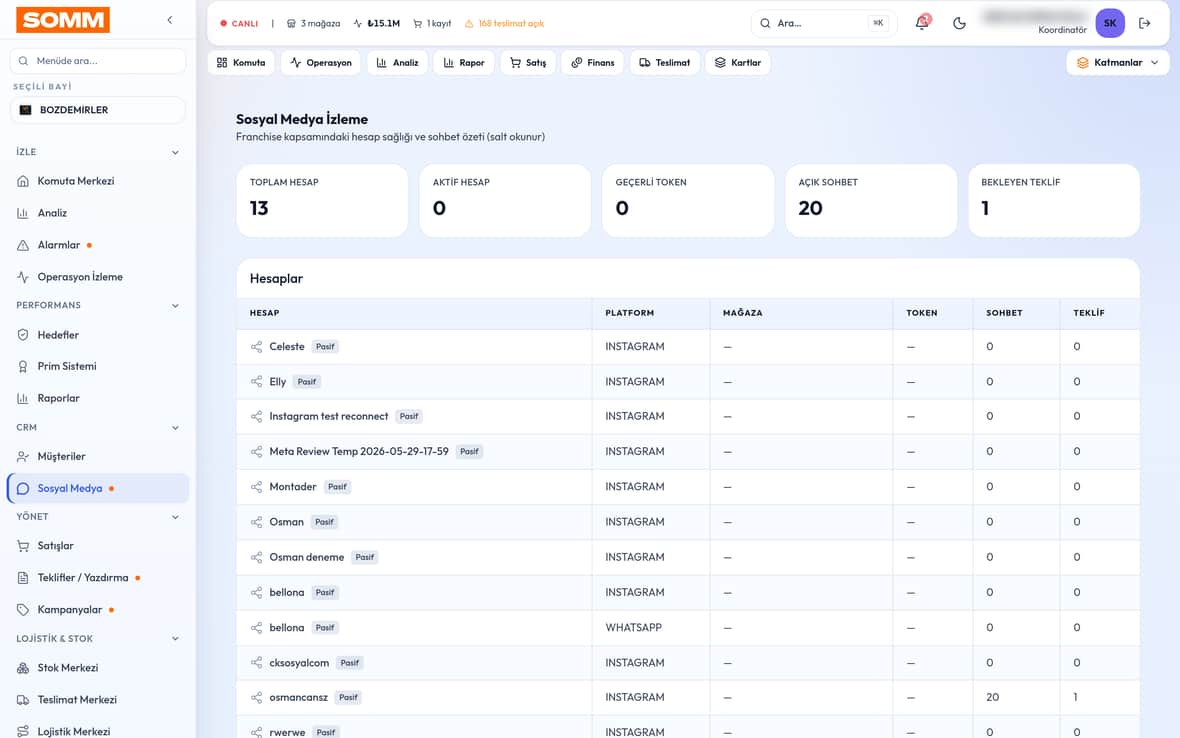Image resolution: width=1180 pixels, height=738 pixels.
Task: Click the AÇIK SOHBET card
Action: coord(871,201)
